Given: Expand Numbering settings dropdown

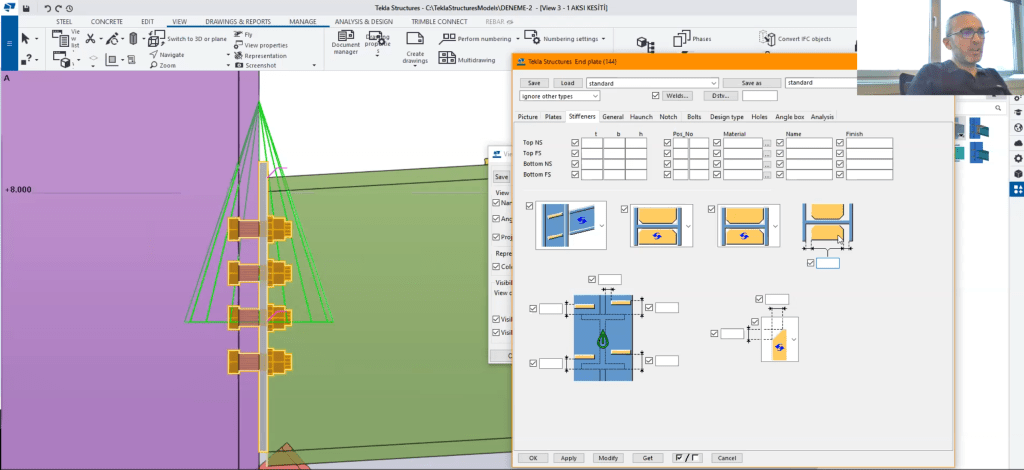Looking at the screenshot, I should pos(604,39).
